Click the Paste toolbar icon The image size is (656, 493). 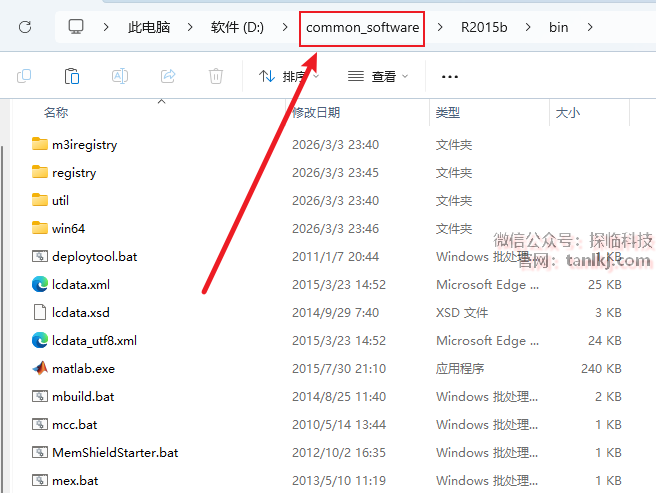click(72, 77)
